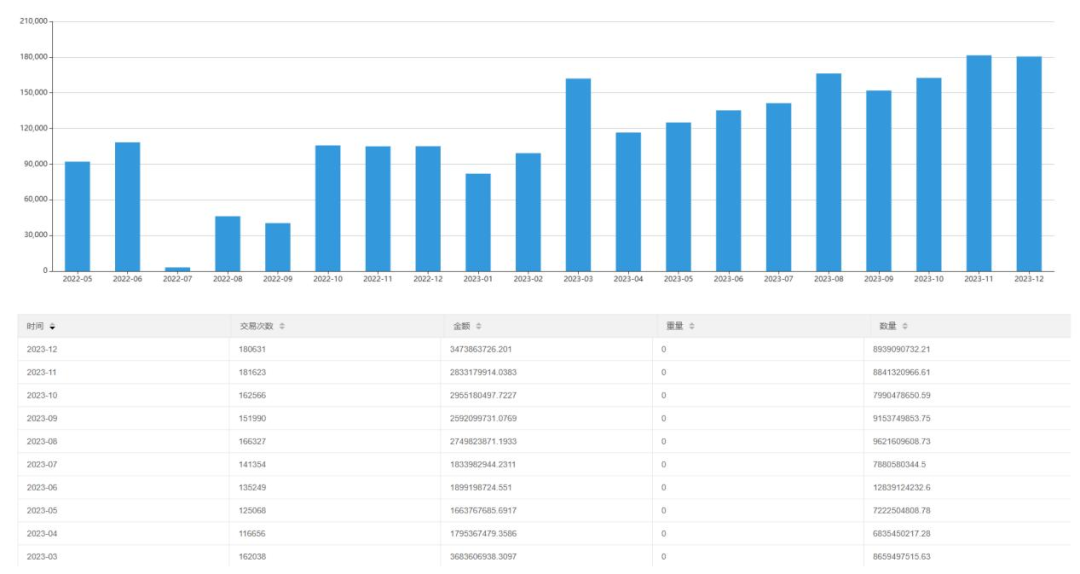Click the value 162566
This screenshot has height=574, width=1080.
click(x=252, y=396)
